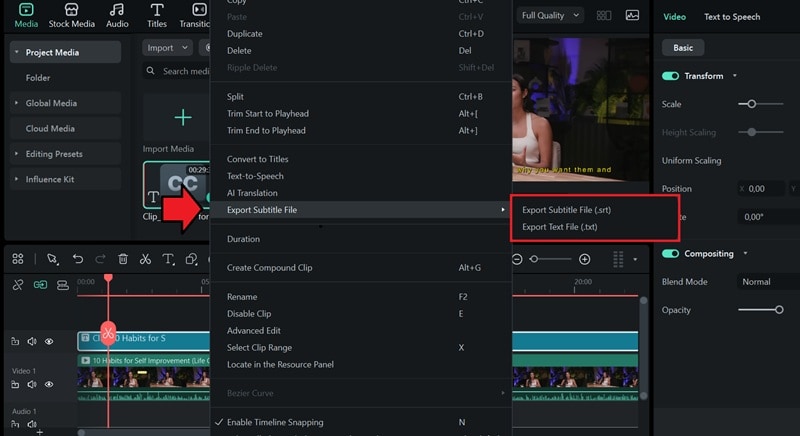
Task: Open the preview grid layout icon
Action: coord(604,15)
